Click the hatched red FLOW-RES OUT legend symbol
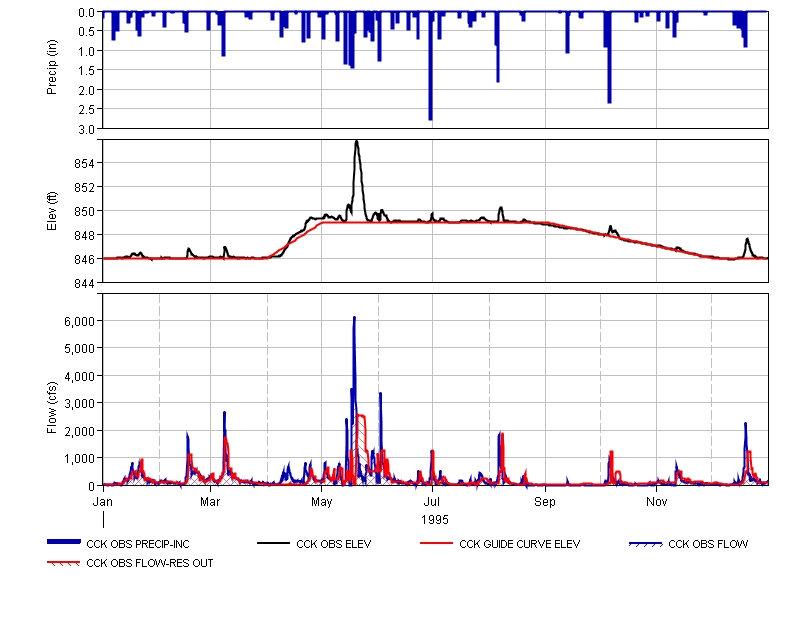 coord(64,563)
